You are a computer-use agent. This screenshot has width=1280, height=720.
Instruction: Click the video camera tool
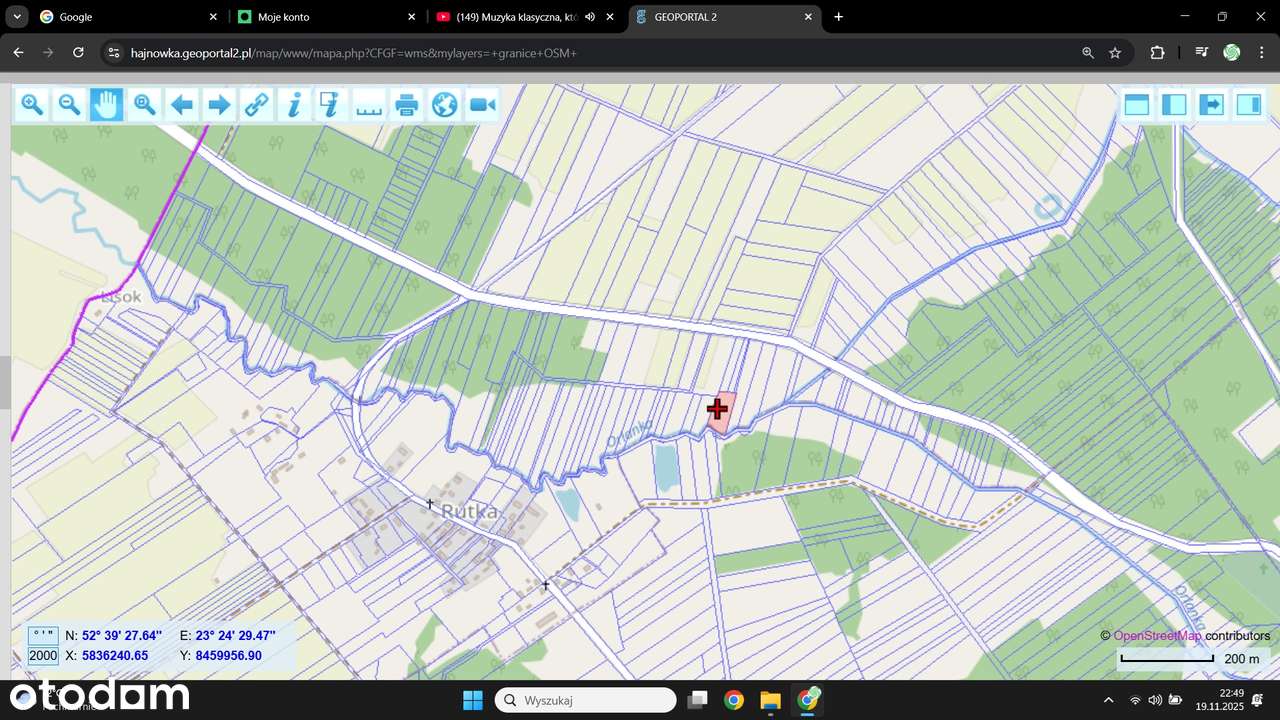tap(482, 104)
